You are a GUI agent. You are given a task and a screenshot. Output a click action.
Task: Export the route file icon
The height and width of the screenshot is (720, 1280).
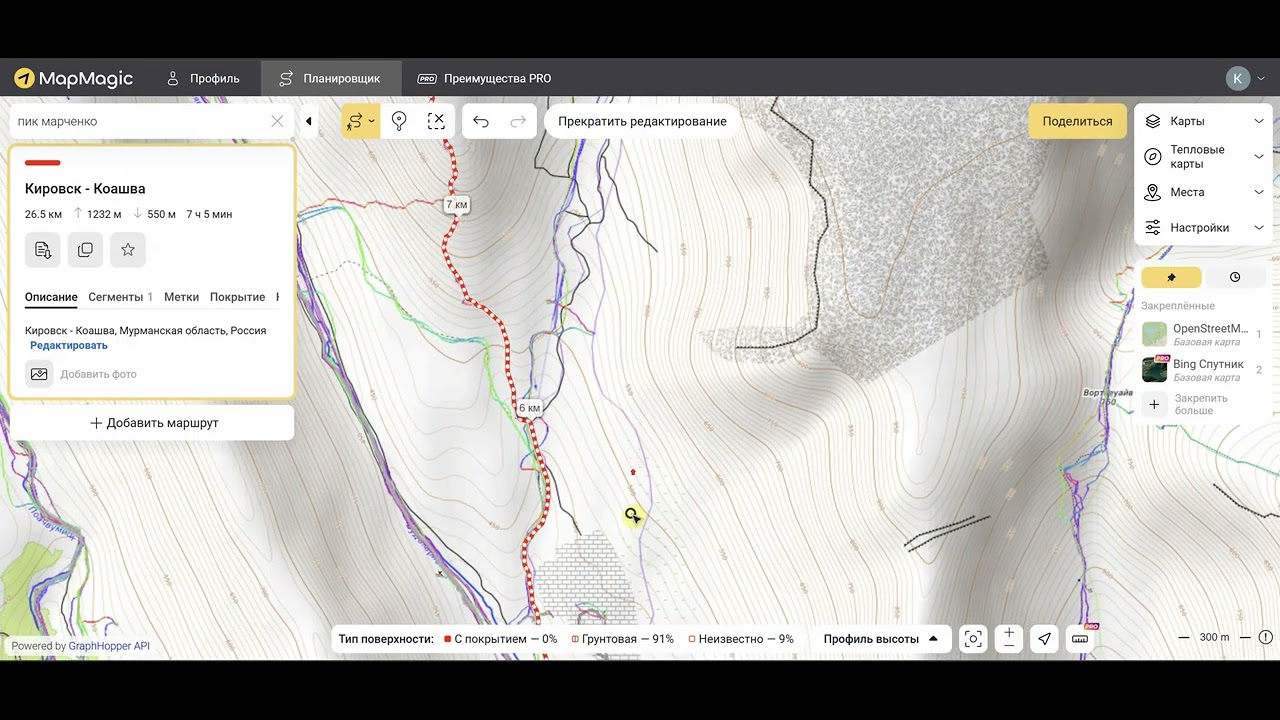(43, 250)
